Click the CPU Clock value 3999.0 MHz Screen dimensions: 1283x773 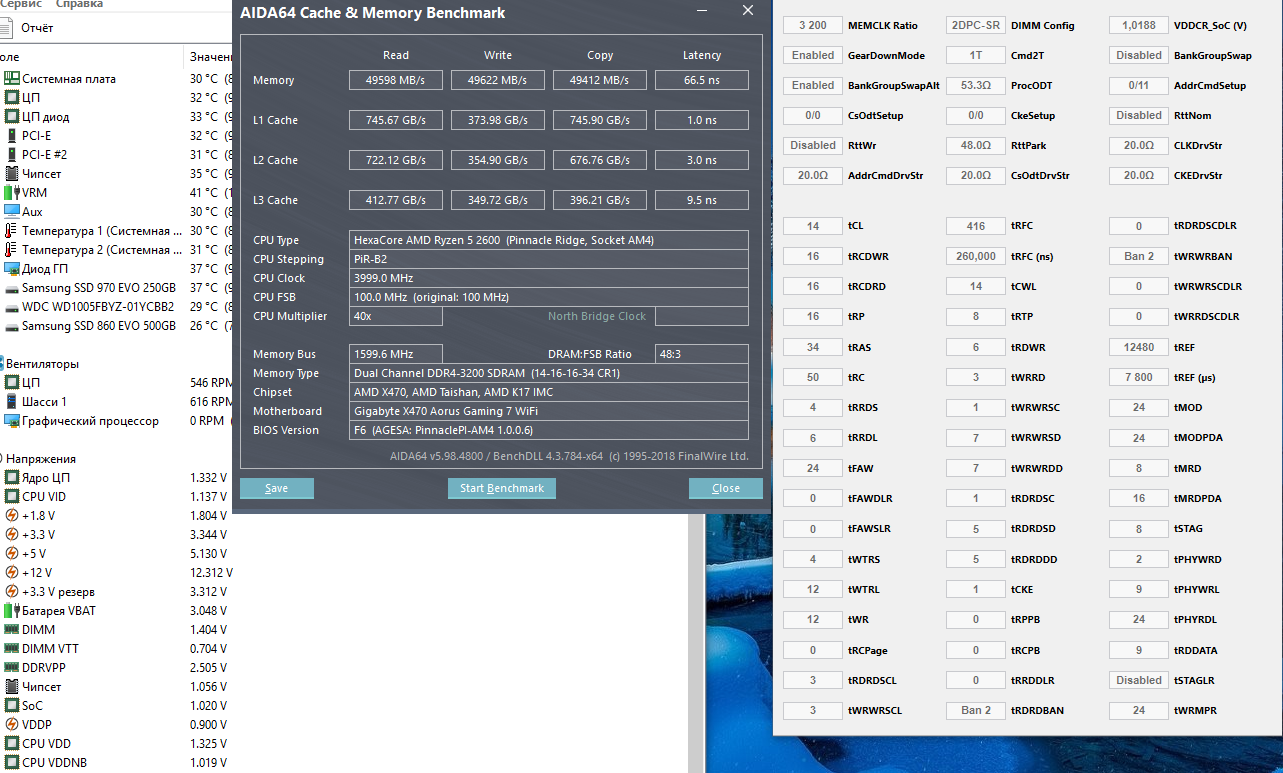(x=549, y=278)
